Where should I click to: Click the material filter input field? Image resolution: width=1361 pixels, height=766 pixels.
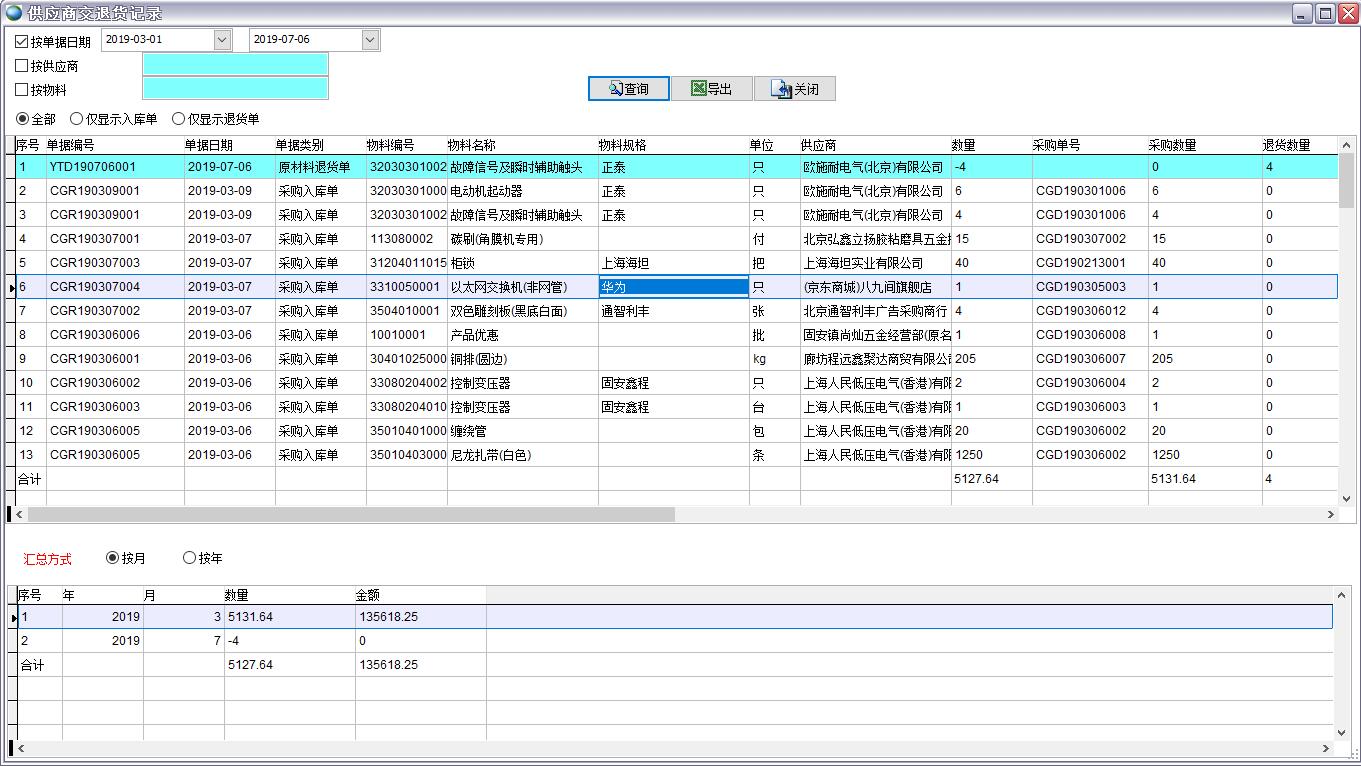[x=235, y=88]
